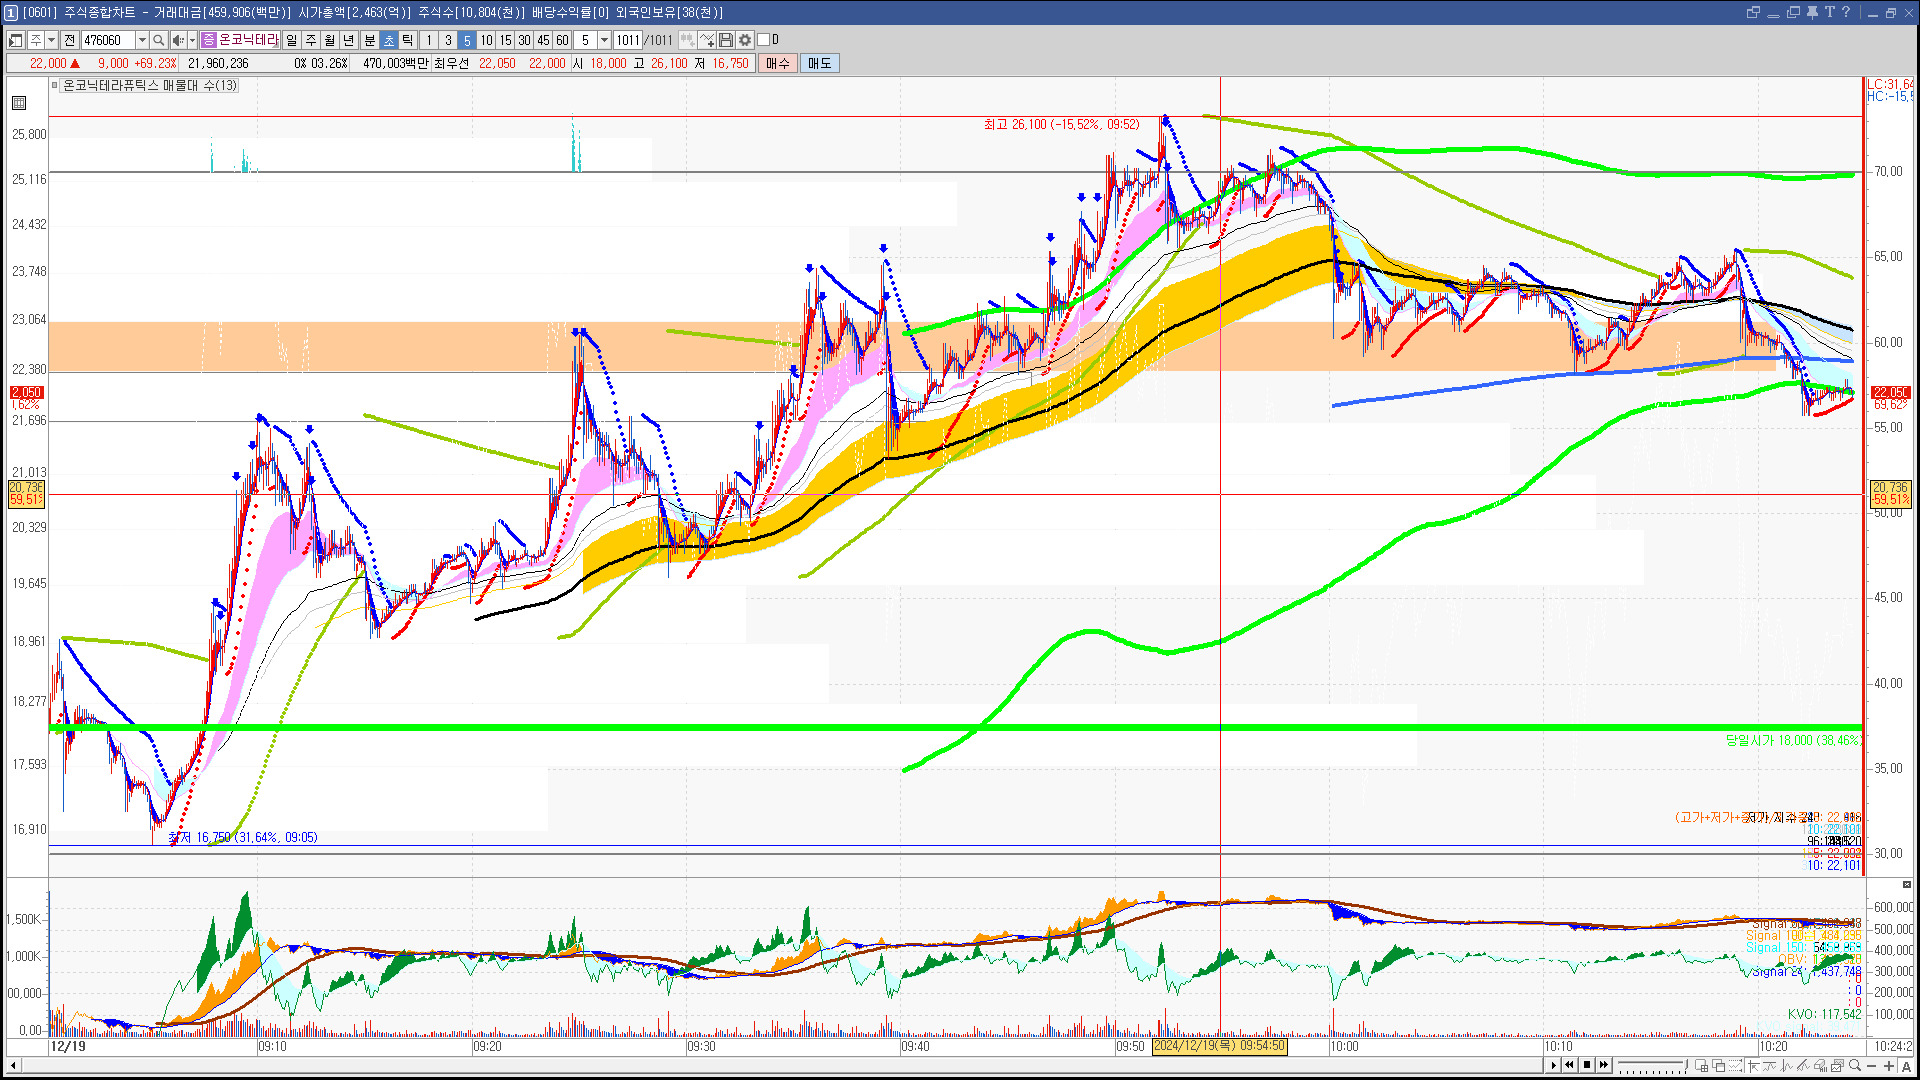1920x1080 pixels.
Task: Zoom in chart with plus icon
Action: (1889, 1066)
